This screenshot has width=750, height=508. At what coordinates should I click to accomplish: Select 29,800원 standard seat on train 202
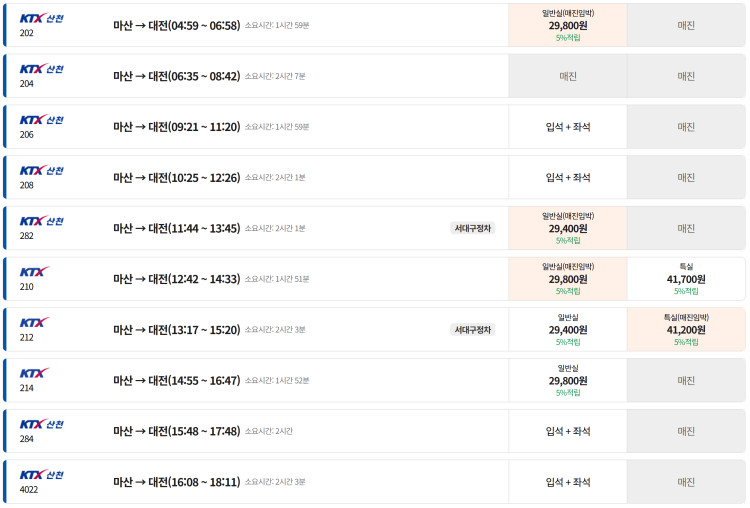568,25
